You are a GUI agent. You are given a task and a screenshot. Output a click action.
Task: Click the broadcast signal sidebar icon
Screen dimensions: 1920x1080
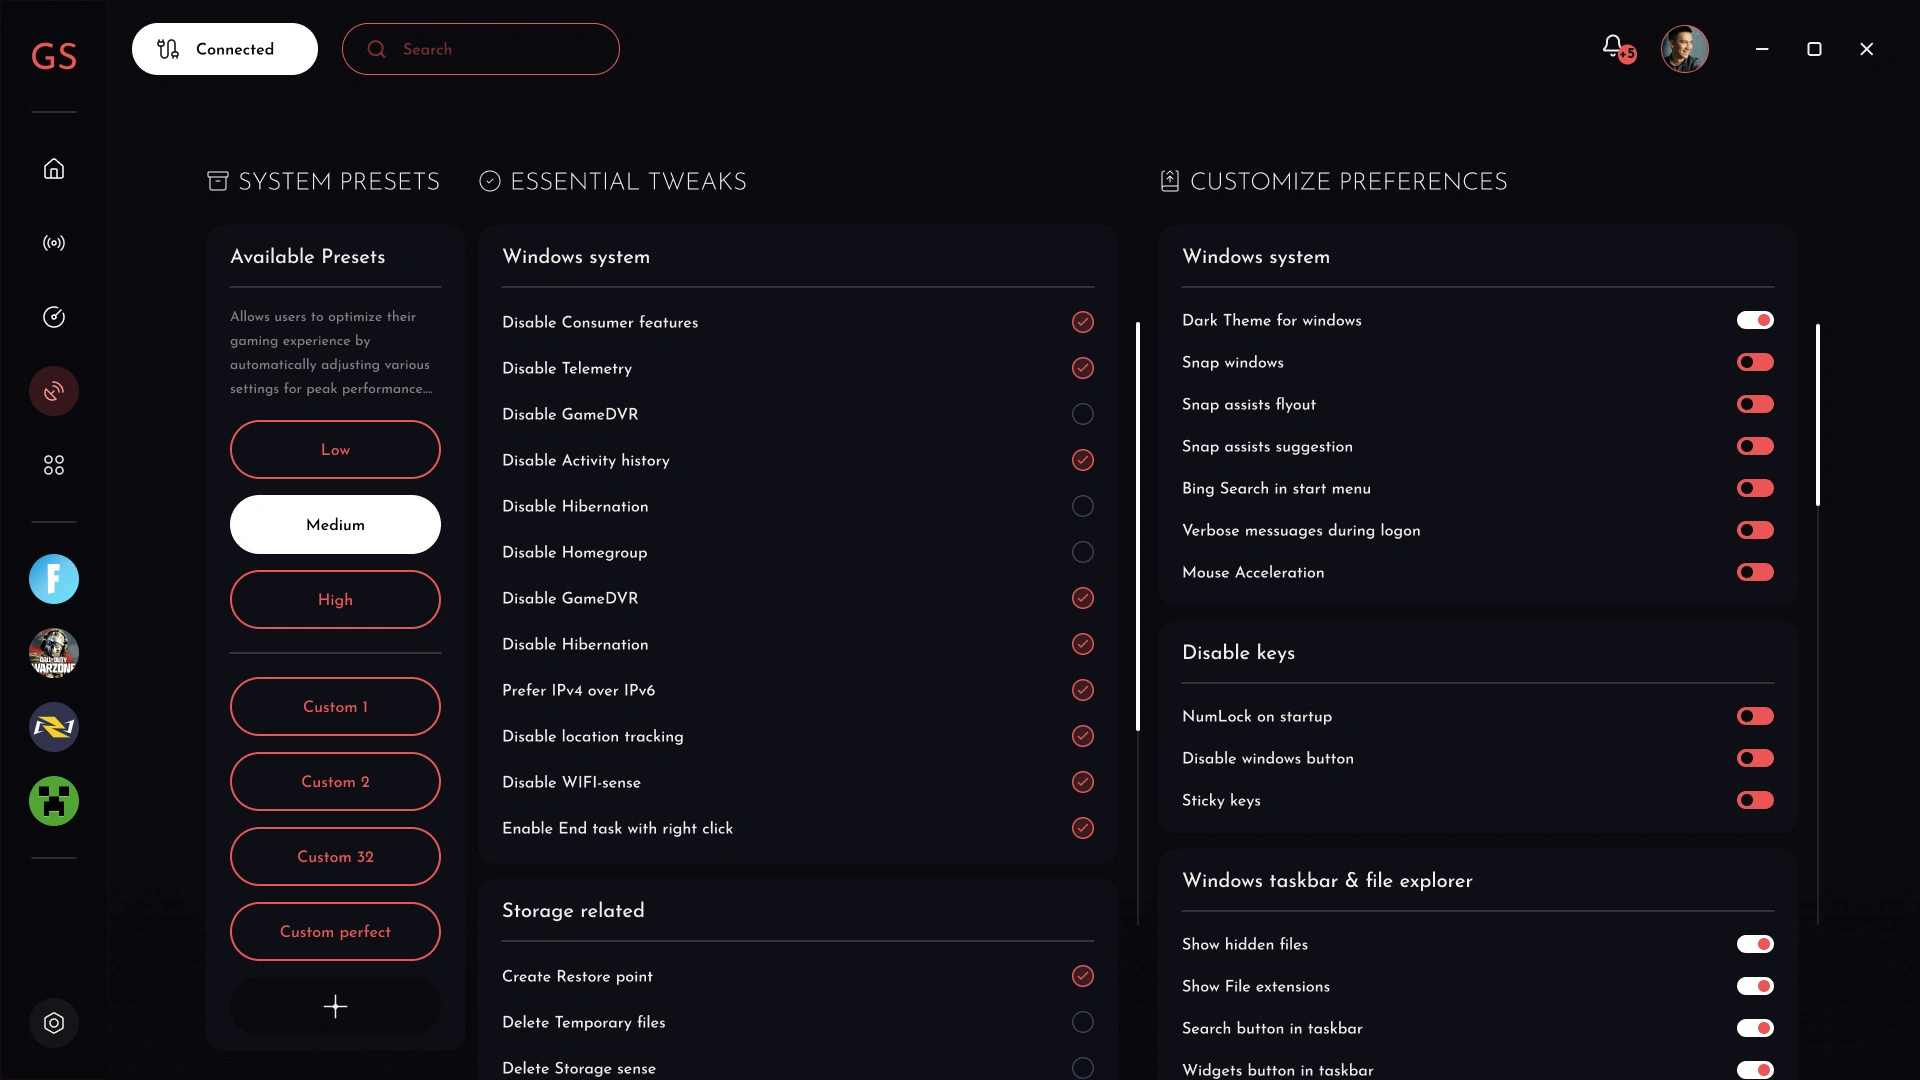pyautogui.click(x=54, y=243)
